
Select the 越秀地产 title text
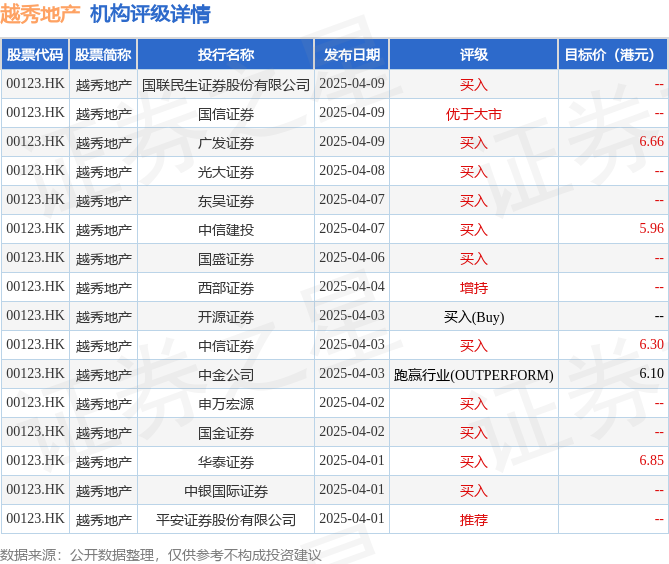[x=40, y=14]
